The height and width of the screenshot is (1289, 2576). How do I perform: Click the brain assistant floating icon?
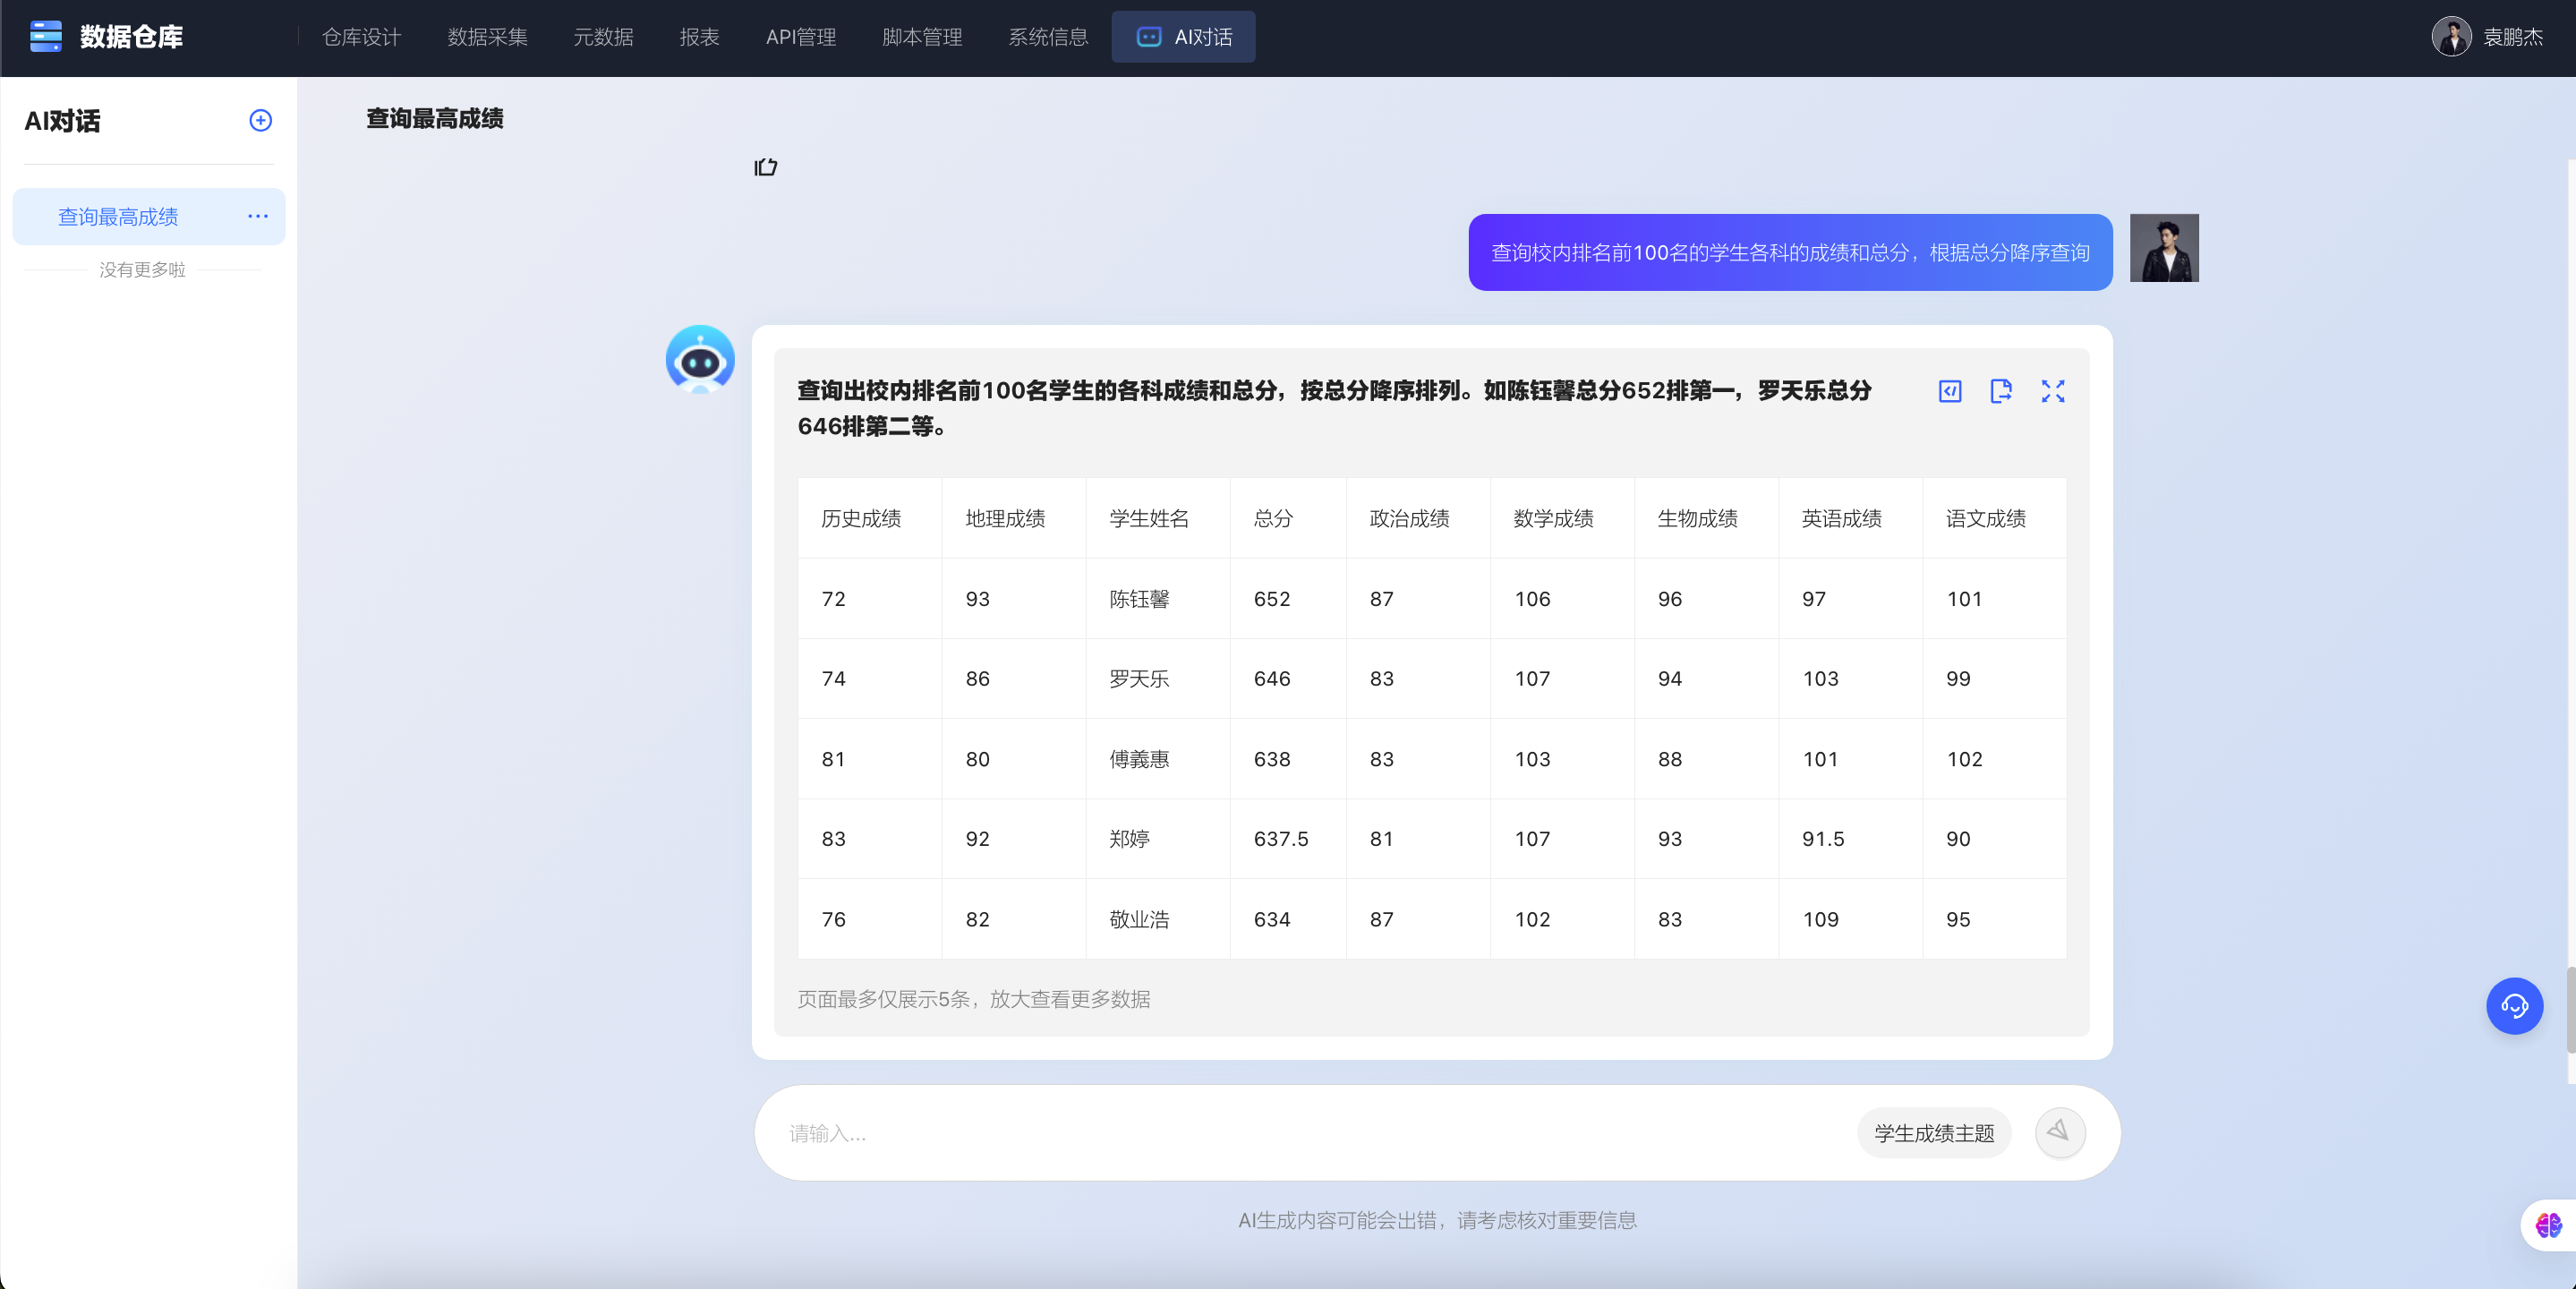pyautogui.click(x=2548, y=1224)
